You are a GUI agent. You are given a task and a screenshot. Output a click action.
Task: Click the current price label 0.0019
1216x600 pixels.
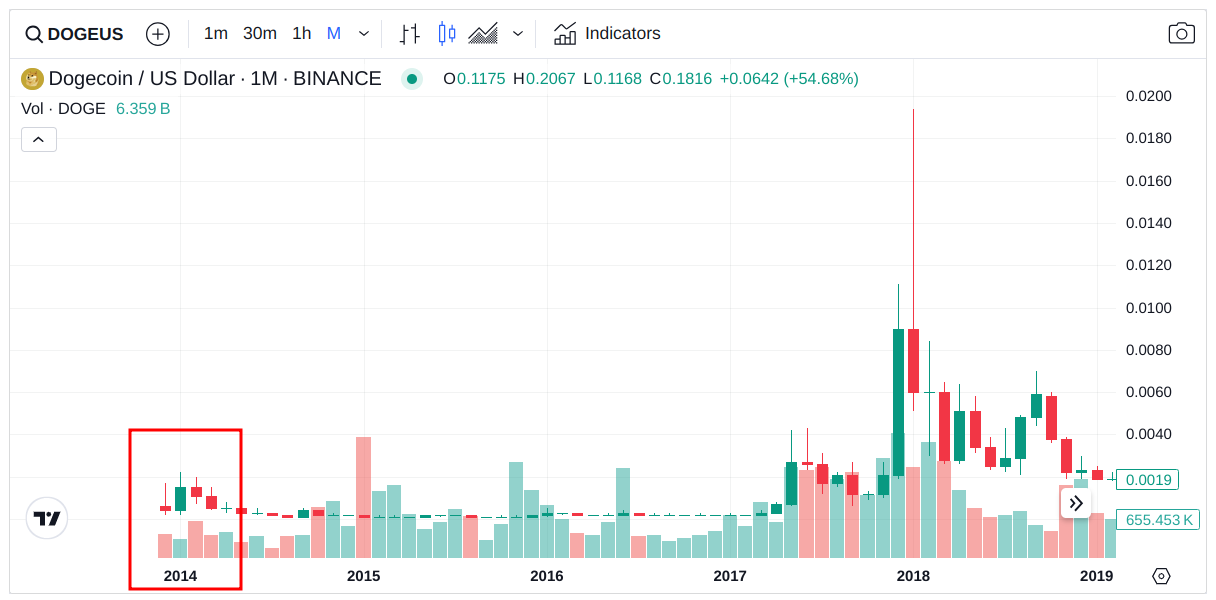tap(1148, 480)
